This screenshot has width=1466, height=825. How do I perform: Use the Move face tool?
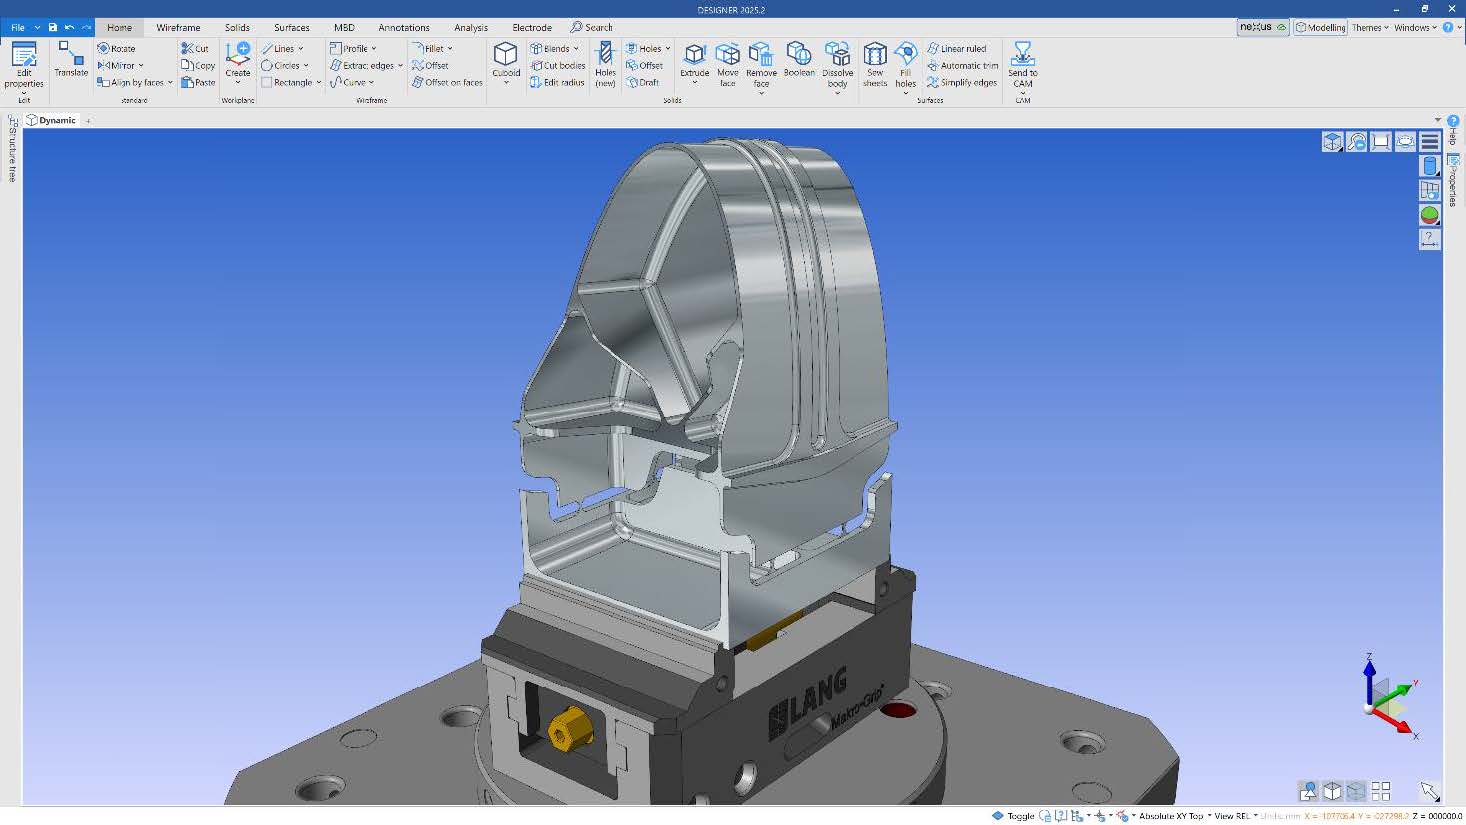[728, 64]
